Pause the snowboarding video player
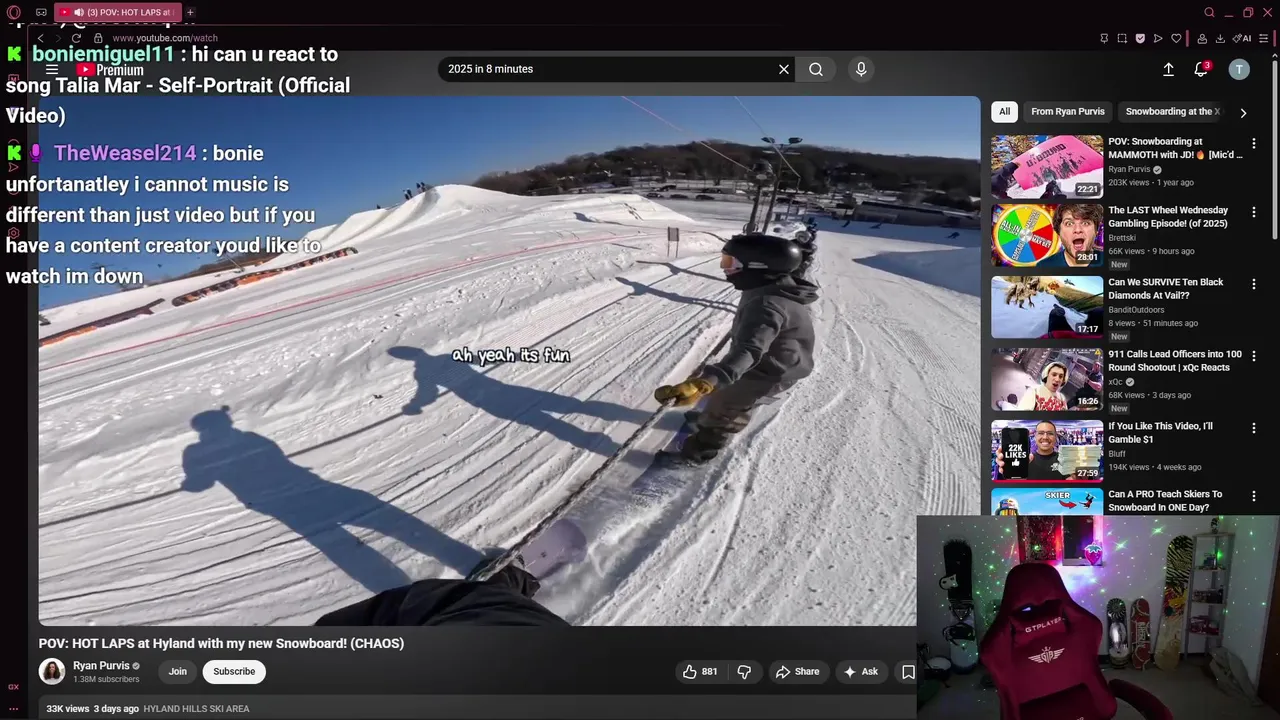 coord(509,360)
